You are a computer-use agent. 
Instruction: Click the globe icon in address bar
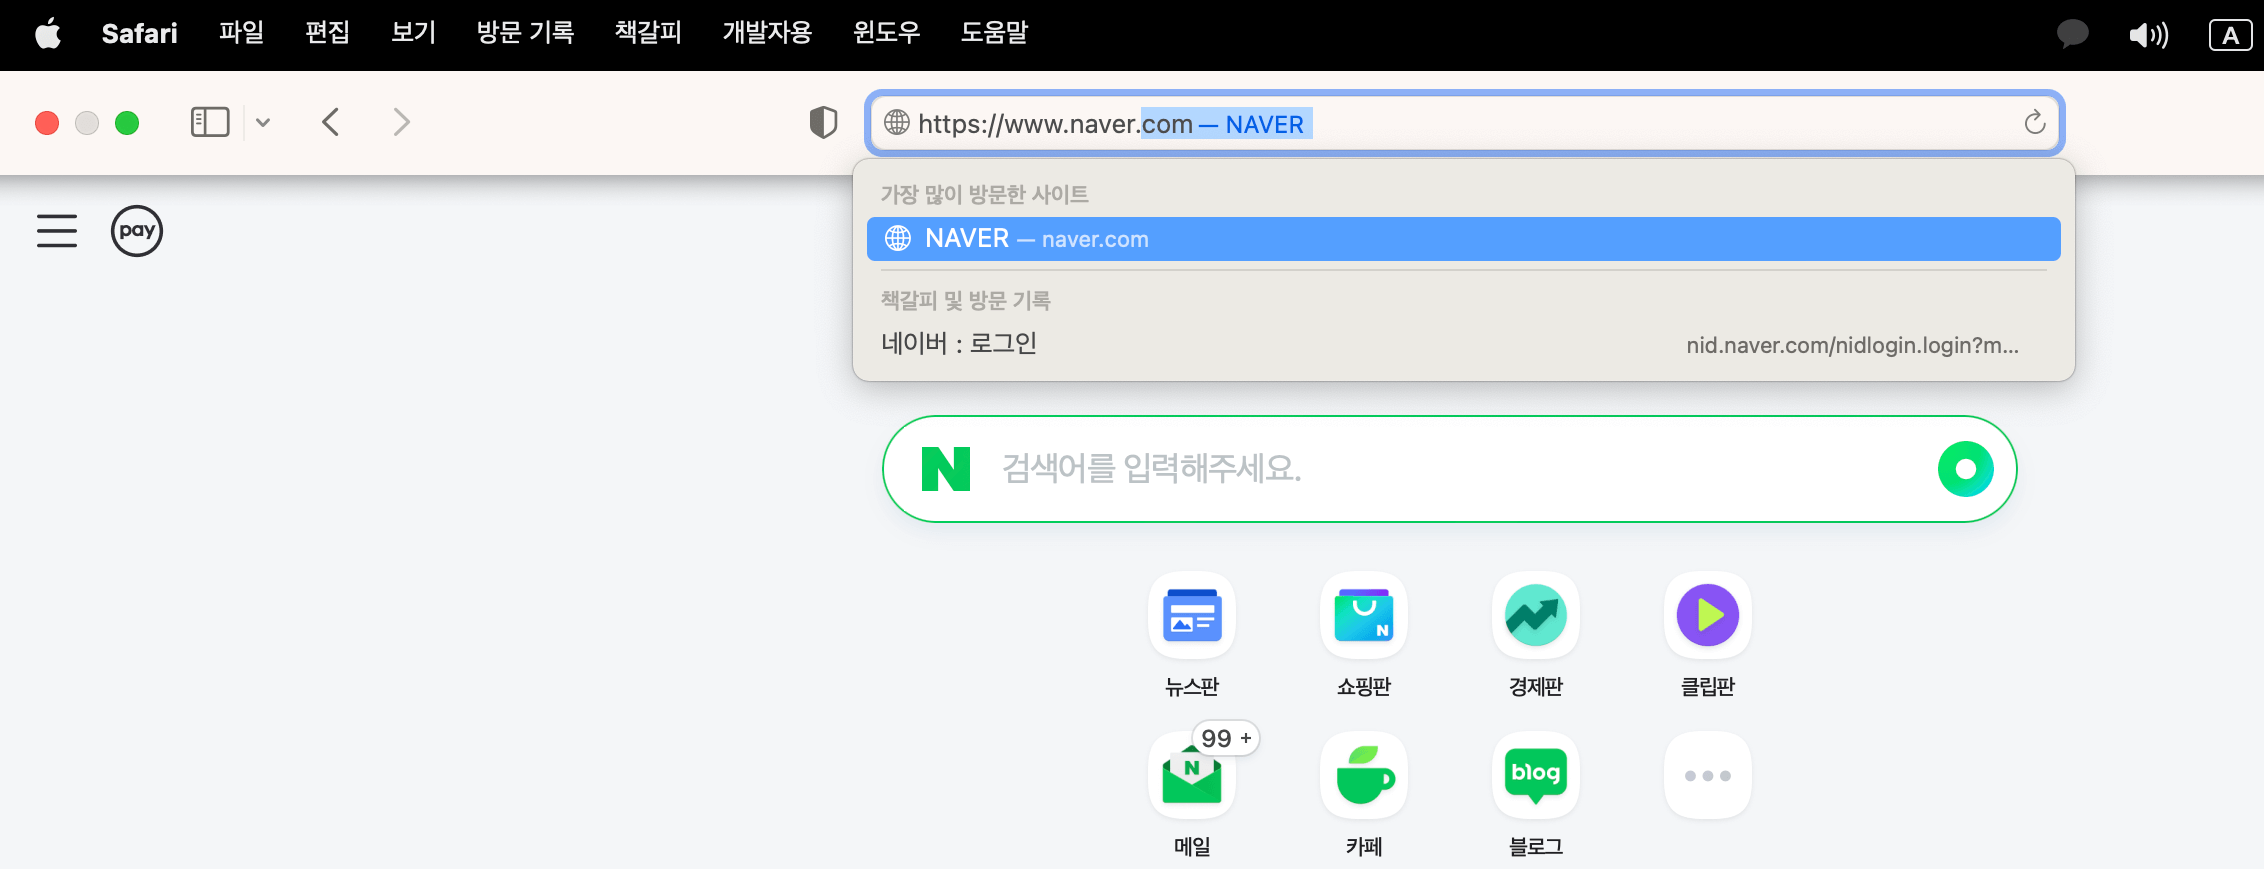tap(897, 123)
